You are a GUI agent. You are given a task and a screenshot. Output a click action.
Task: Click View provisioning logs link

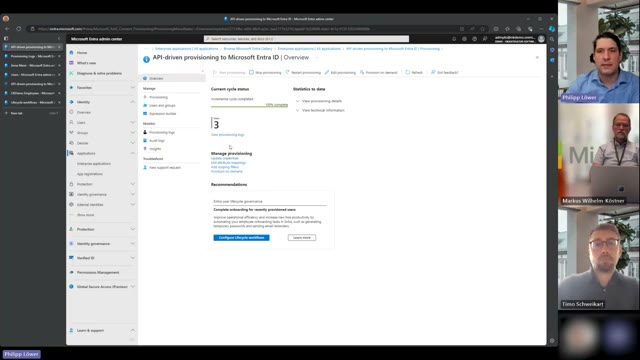click(x=227, y=135)
